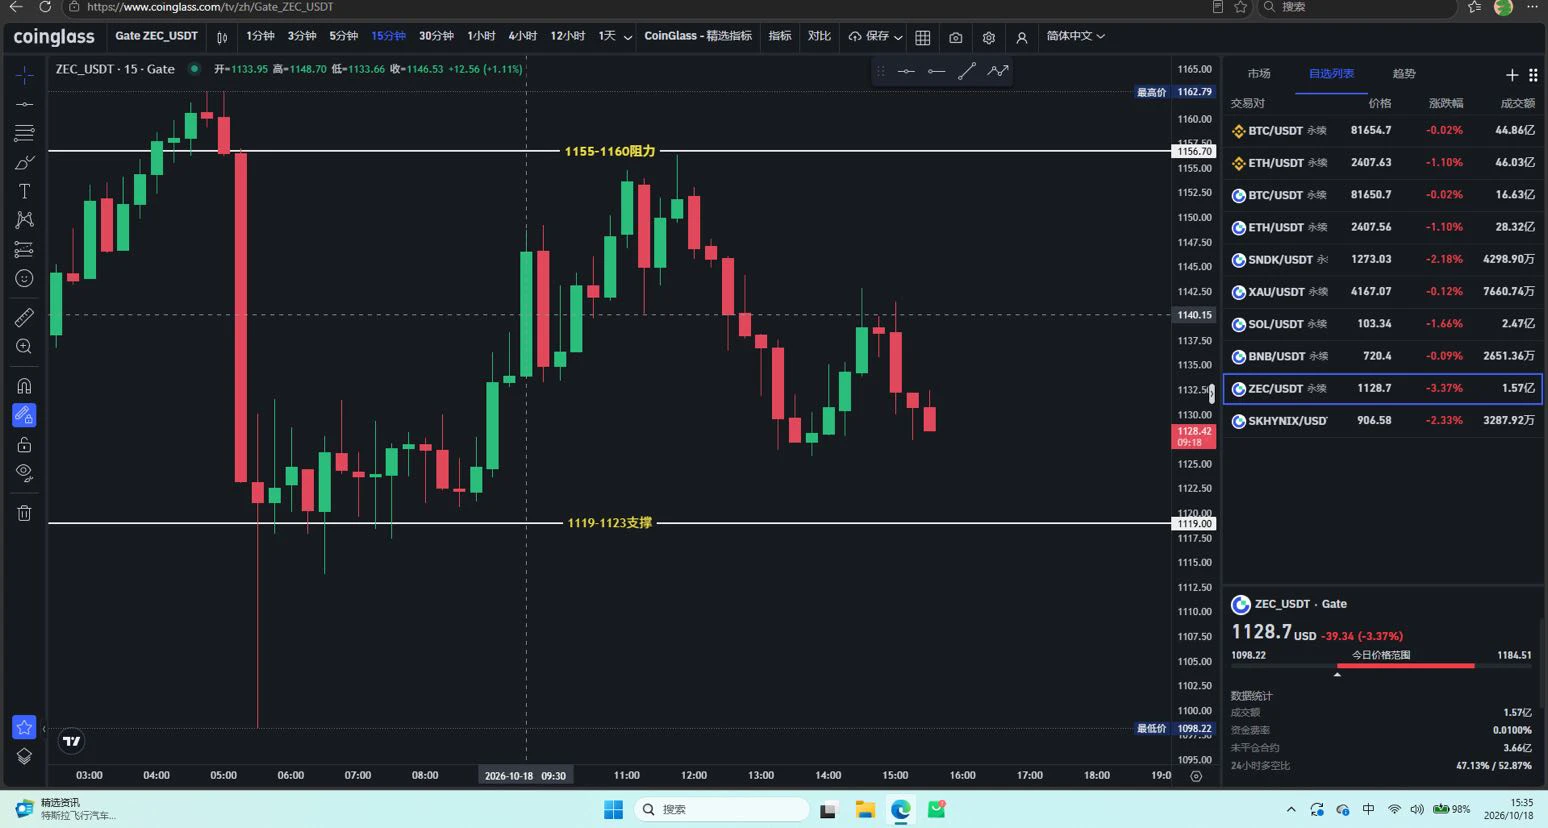The width and height of the screenshot is (1548, 828).
Task: Click 今日价格范围 price range bar
Action: pos(1381,665)
